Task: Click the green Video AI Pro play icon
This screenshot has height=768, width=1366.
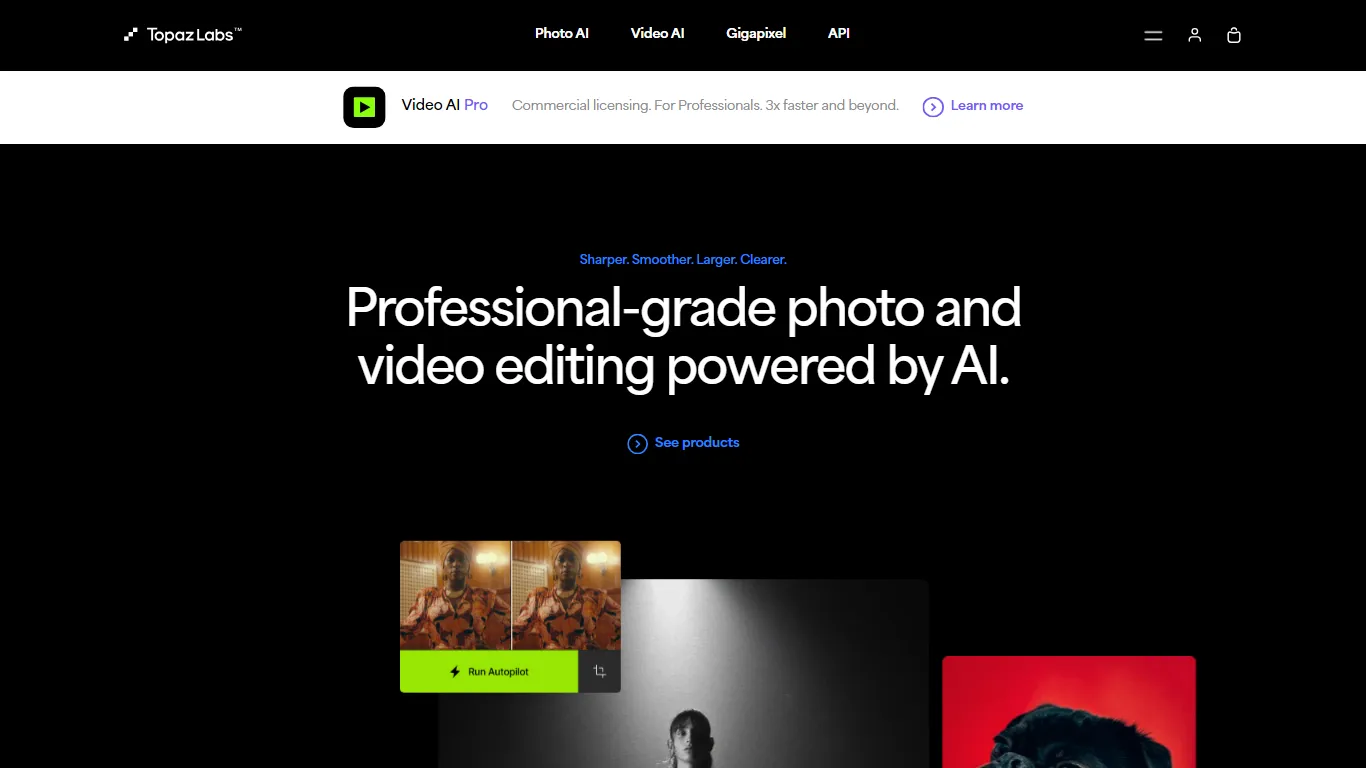Action: pyautogui.click(x=364, y=107)
